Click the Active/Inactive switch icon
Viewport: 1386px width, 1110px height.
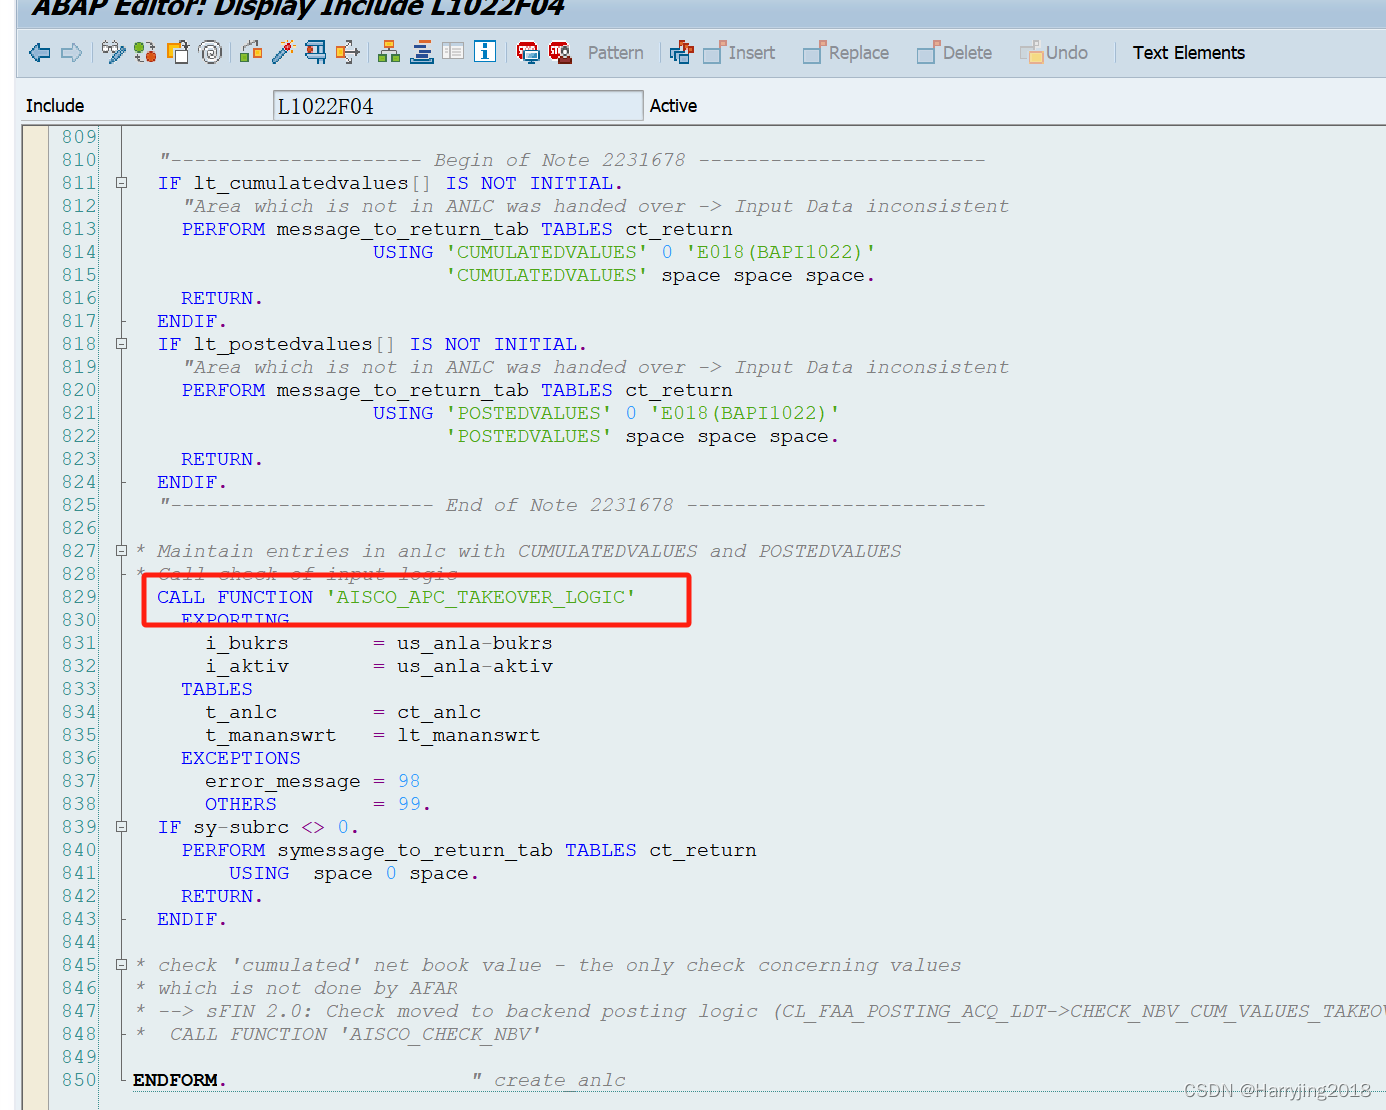(x=145, y=53)
